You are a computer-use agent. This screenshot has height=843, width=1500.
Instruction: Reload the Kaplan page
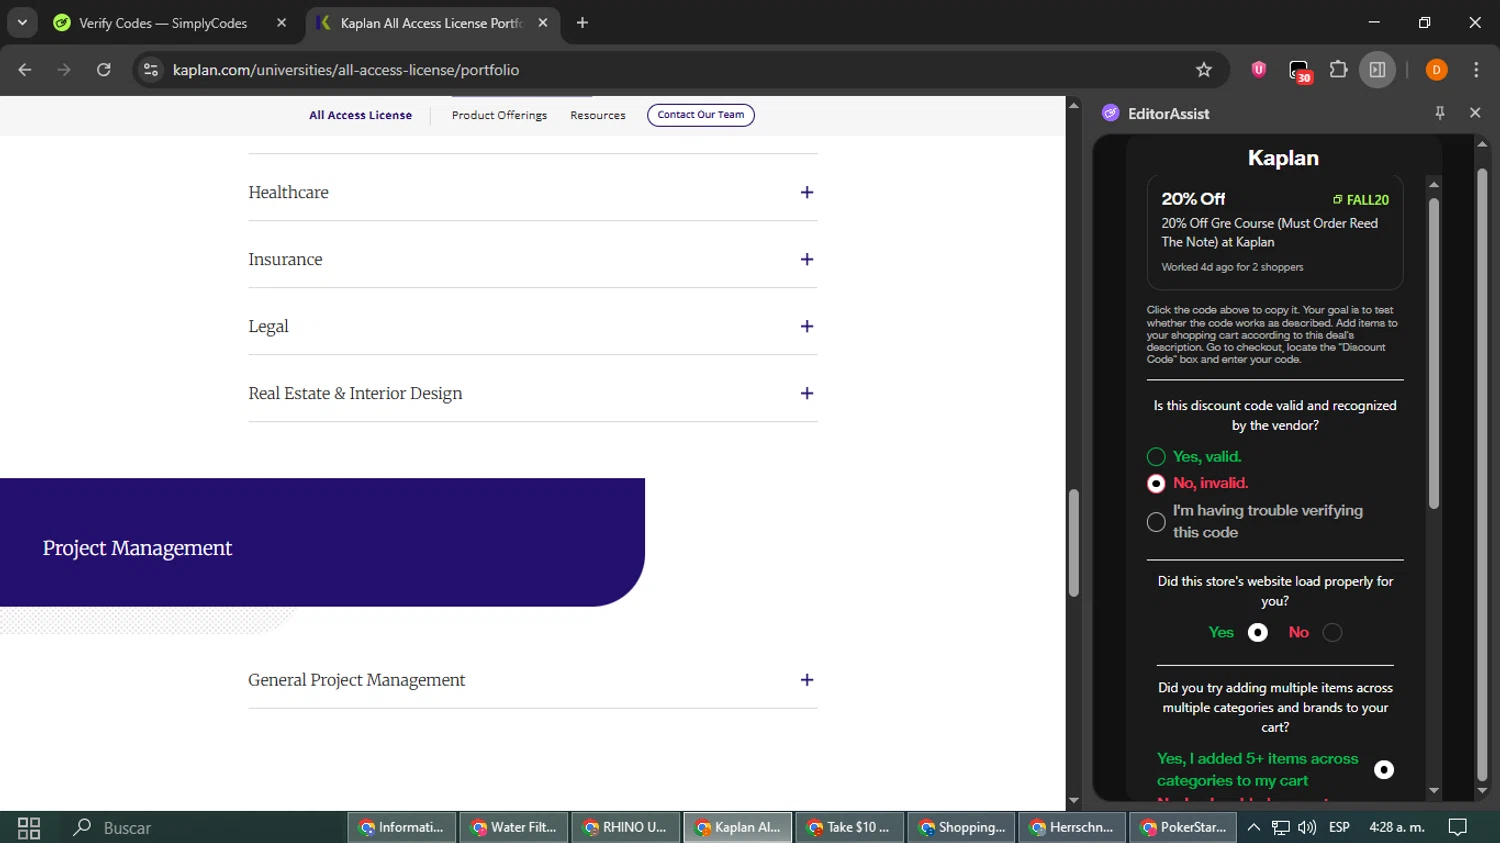tap(104, 70)
